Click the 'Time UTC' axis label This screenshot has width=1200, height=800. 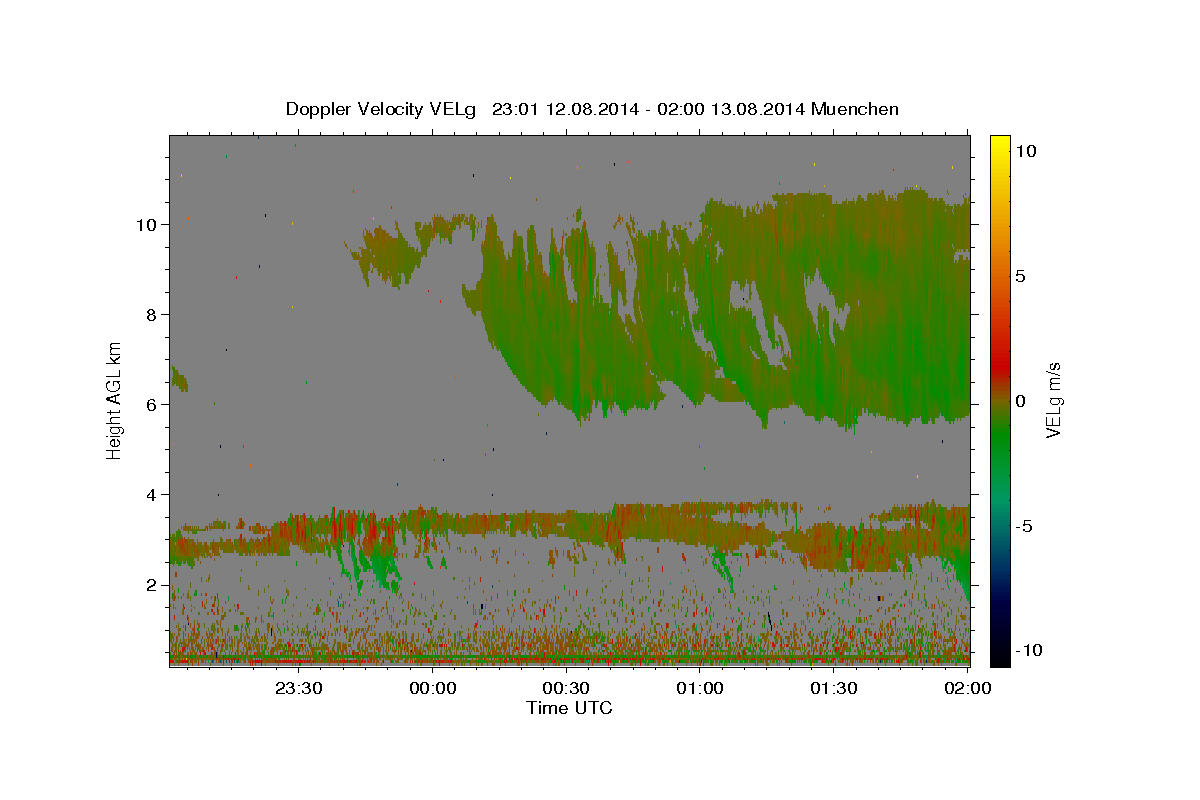point(569,708)
